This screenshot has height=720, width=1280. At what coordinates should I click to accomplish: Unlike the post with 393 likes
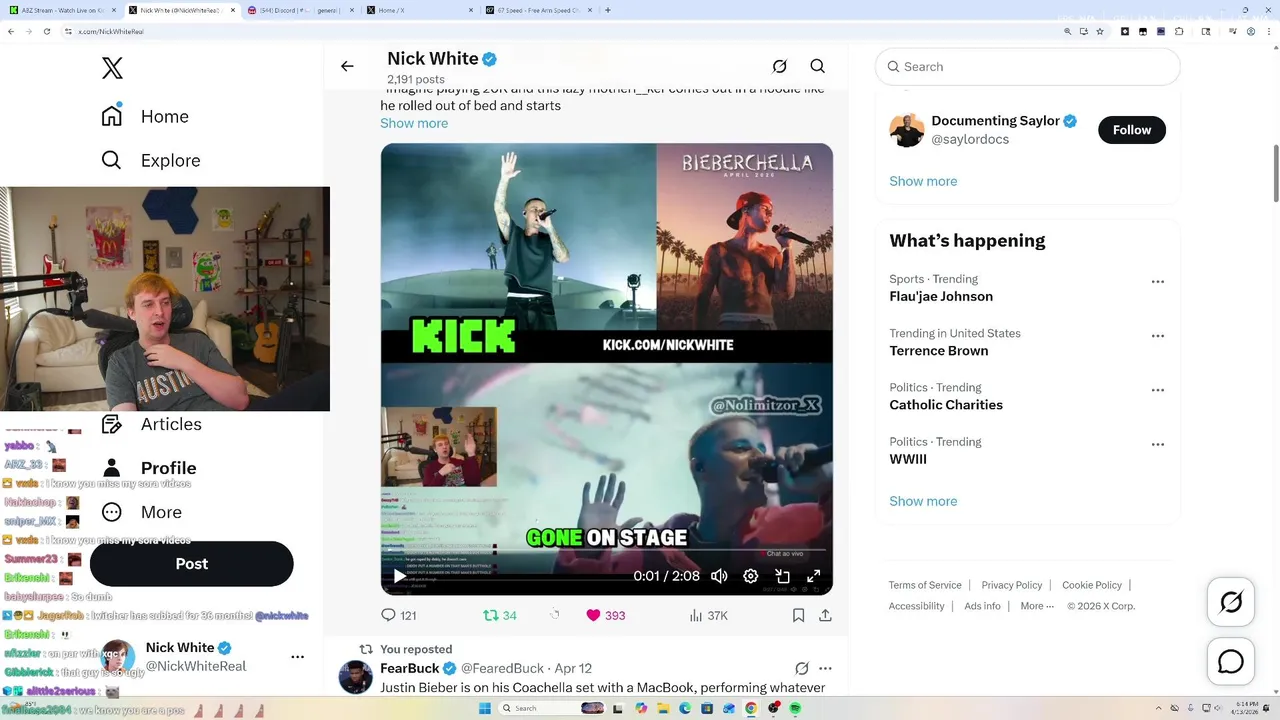coord(605,616)
